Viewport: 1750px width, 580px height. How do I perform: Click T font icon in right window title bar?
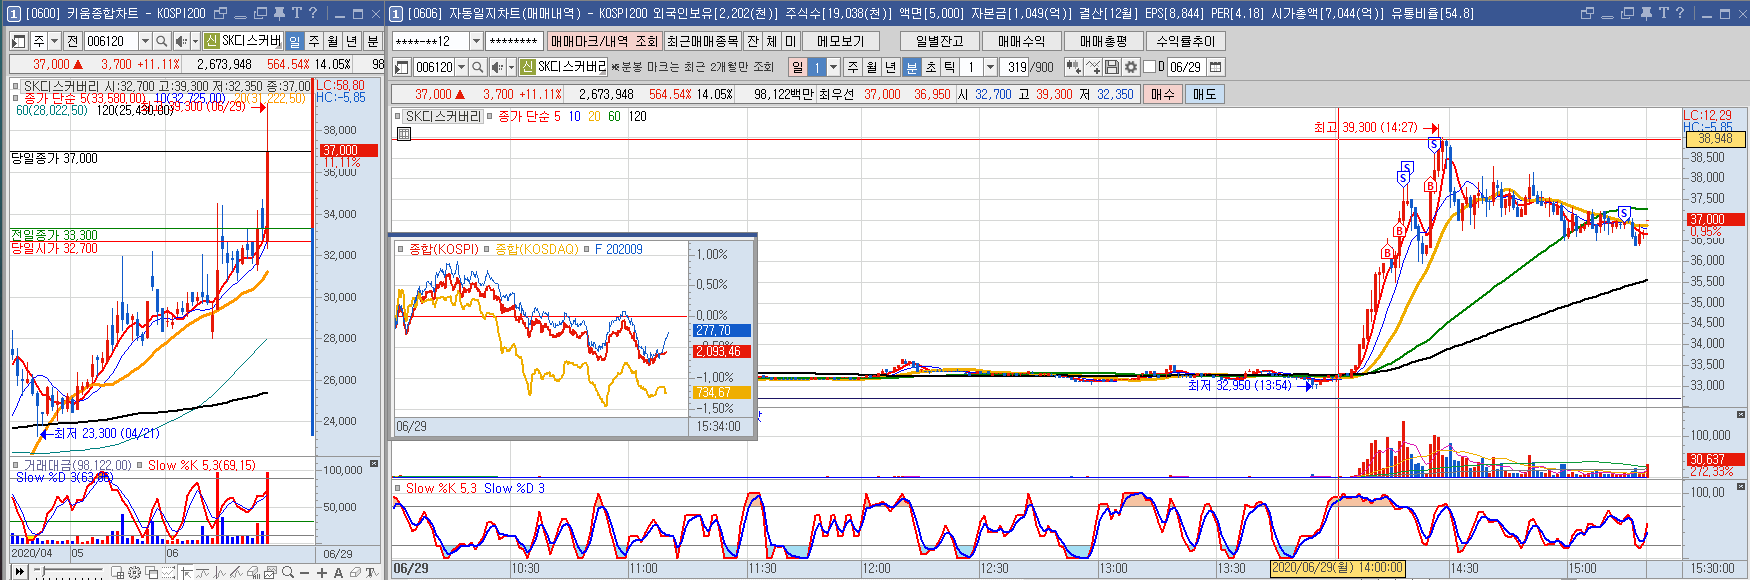[1663, 13]
